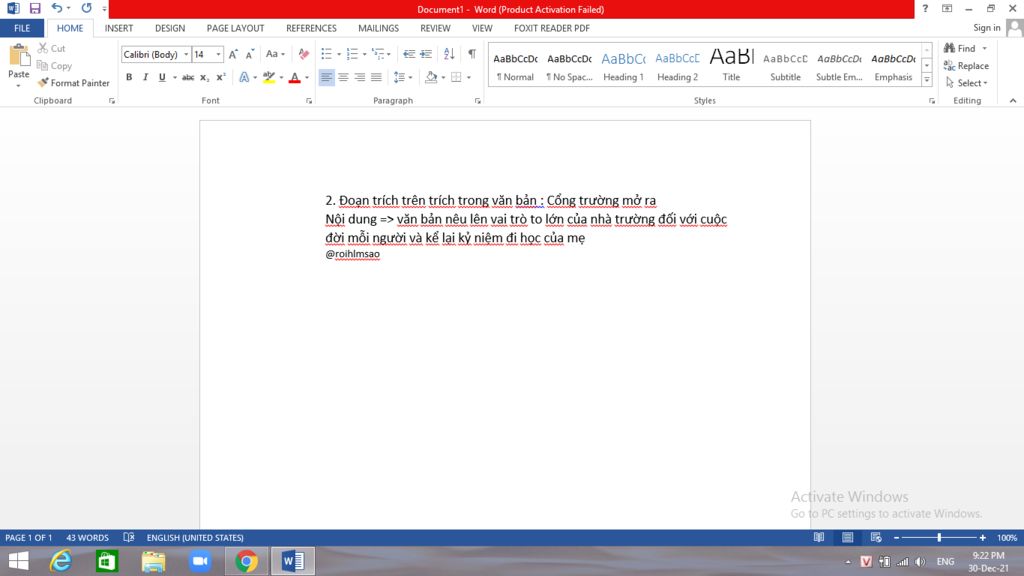1024x576 pixels.
Task: Click Sign in link
Action: pyautogui.click(x=986, y=27)
